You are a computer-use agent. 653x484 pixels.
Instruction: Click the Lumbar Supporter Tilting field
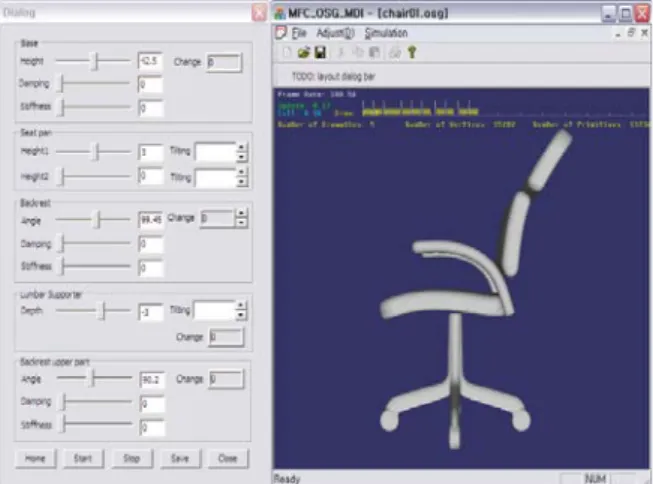pos(214,310)
